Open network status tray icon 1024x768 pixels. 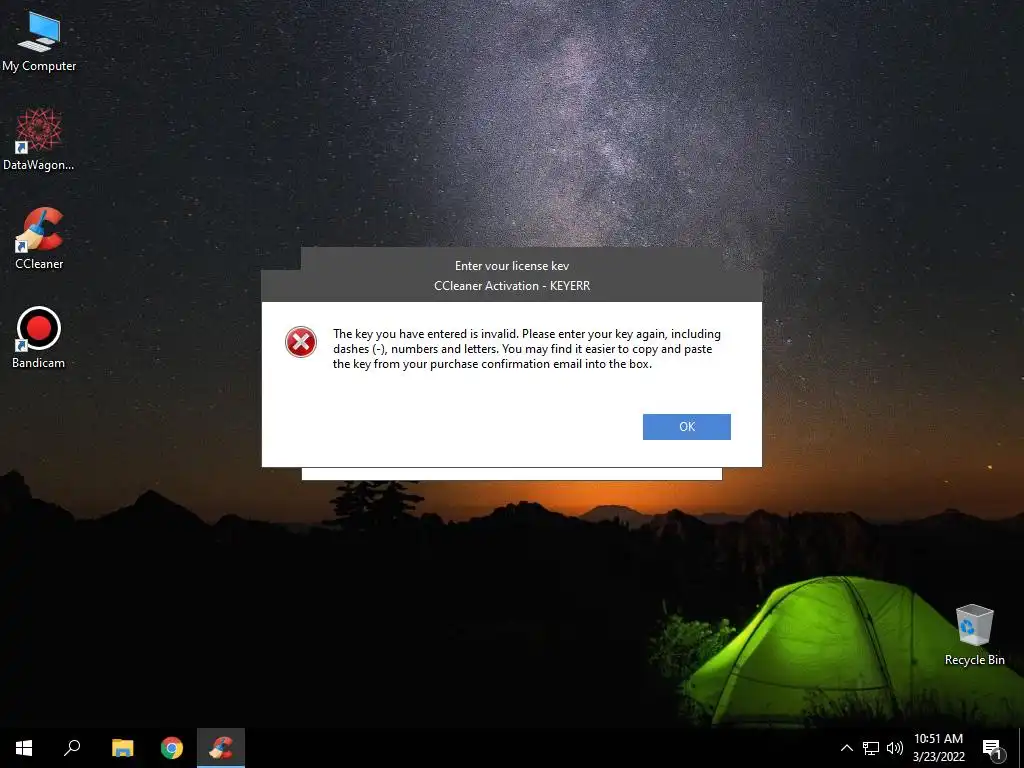pos(871,748)
